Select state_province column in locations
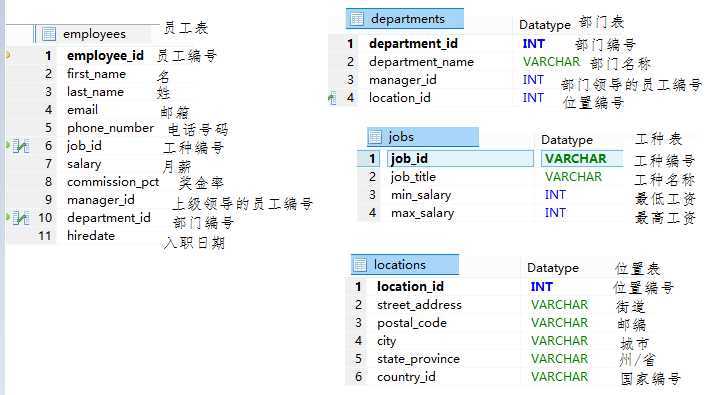 (418, 359)
